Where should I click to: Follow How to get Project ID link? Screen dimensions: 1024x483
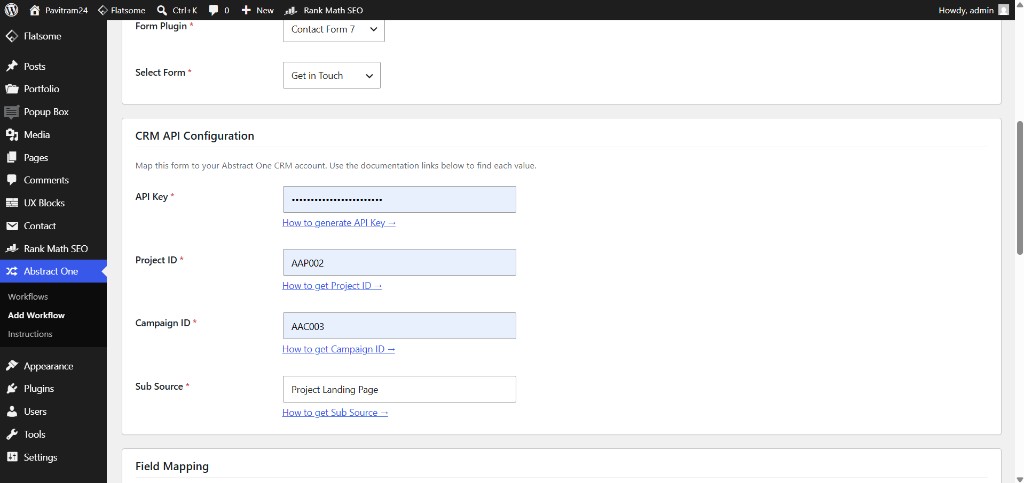[332, 286]
